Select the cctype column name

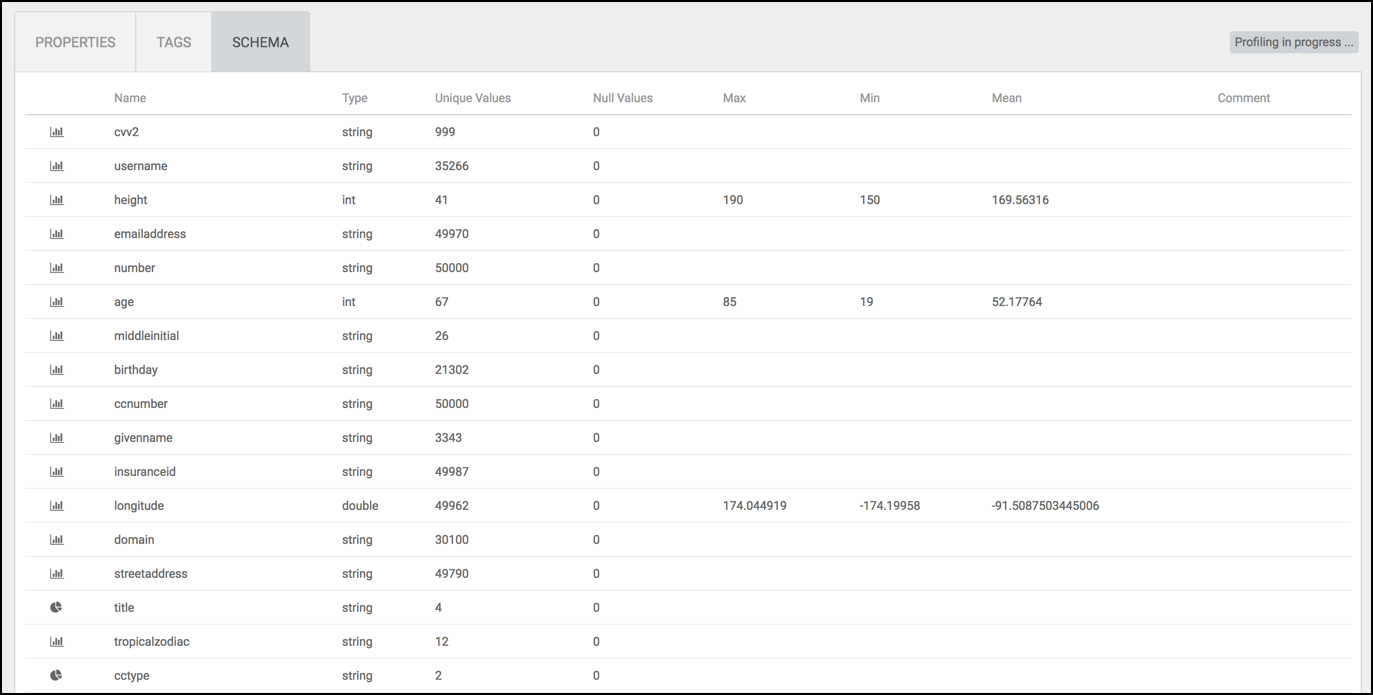point(132,676)
